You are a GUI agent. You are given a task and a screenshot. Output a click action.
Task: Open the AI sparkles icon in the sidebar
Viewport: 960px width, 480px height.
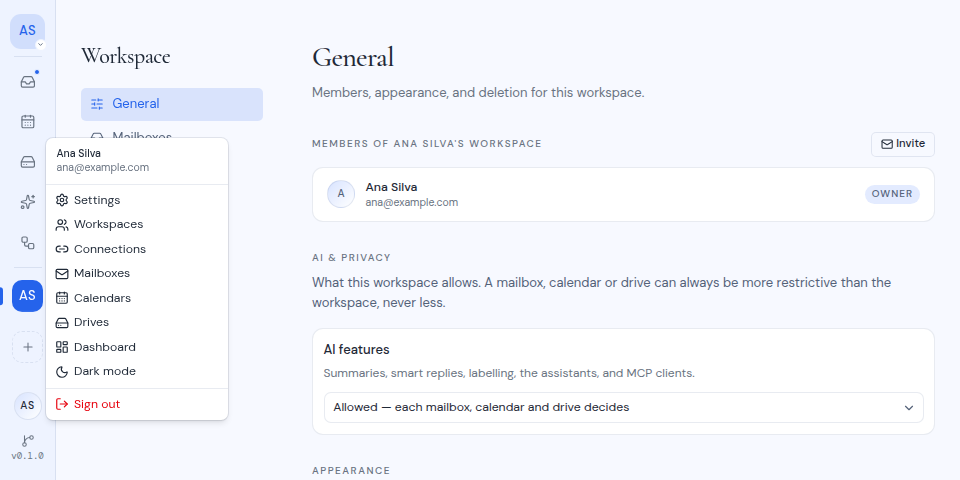[x=28, y=202]
